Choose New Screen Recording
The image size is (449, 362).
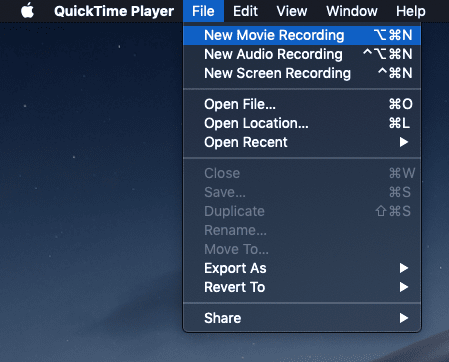pyautogui.click(x=302, y=73)
